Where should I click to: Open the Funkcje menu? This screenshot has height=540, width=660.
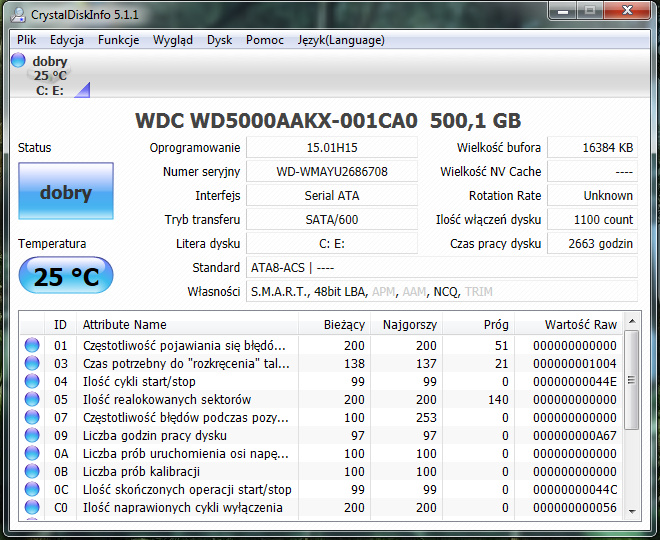(x=118, y=40)
